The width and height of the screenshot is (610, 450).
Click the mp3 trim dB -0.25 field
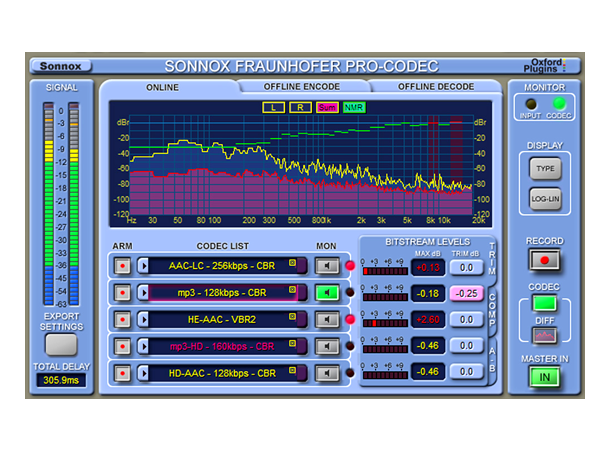[466, 294]
